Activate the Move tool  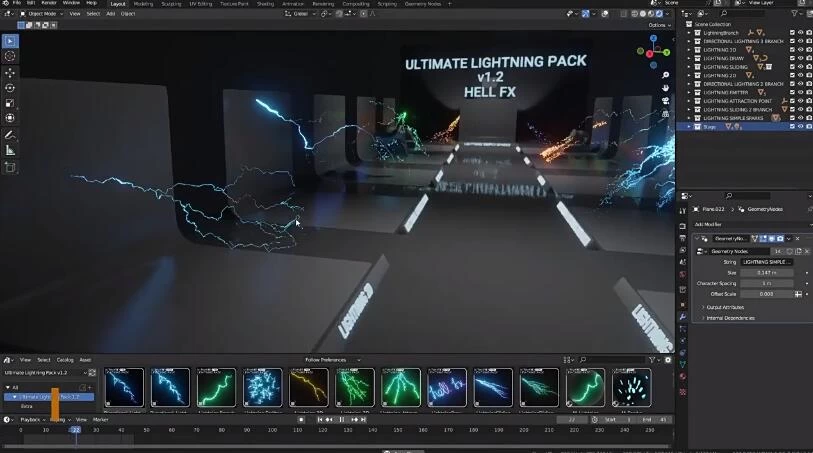click(x=10, y=73)
